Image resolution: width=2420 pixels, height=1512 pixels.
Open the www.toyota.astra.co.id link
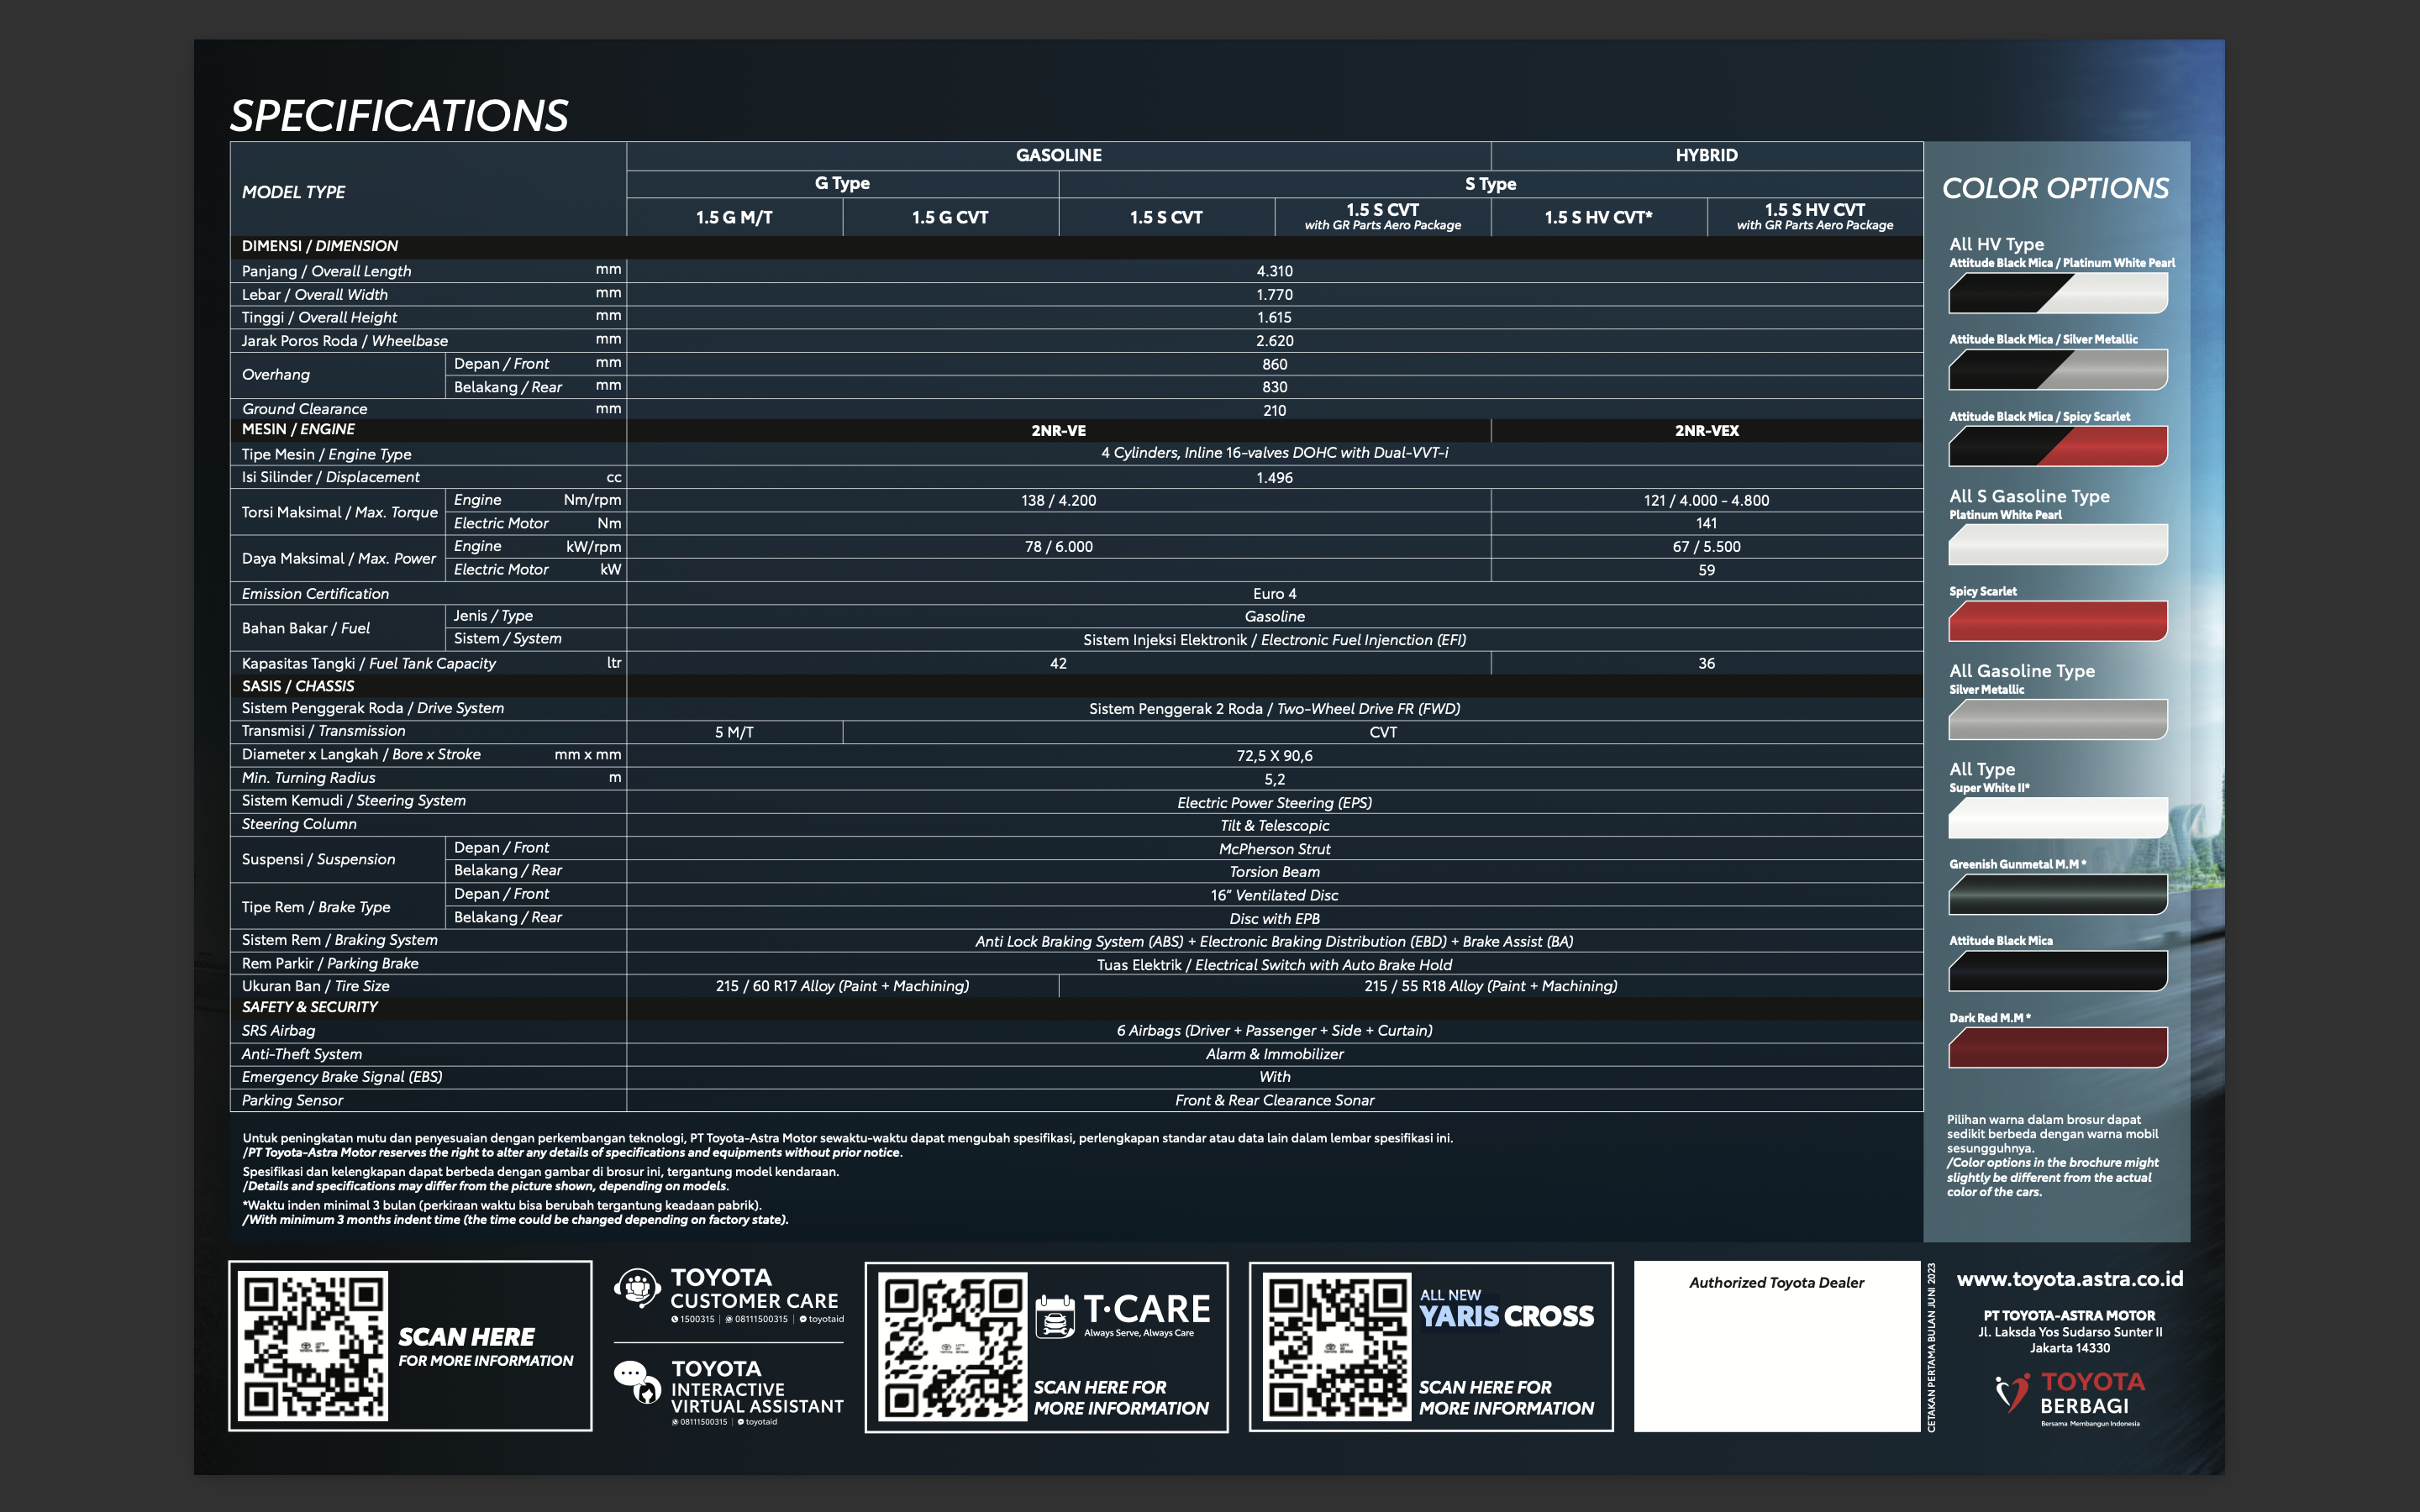(2069, 1279)
